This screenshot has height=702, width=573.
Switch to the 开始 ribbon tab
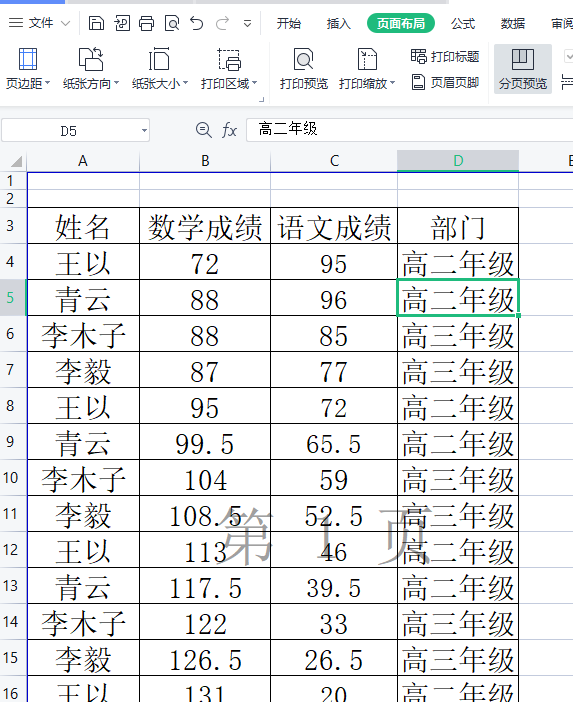pyautogui.click(x=289, y=23)
